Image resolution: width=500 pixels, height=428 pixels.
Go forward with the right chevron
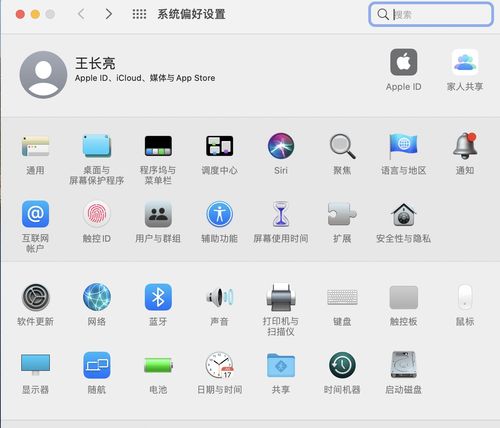coord(108,14)
